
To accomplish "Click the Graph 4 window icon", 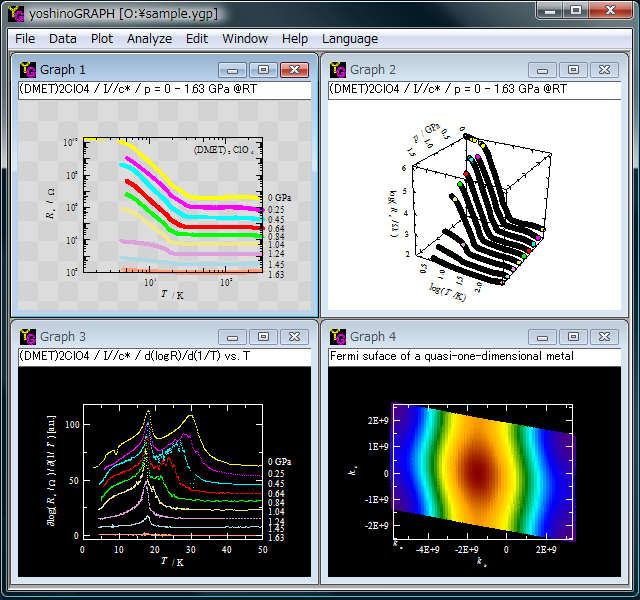I will point(338,337).
